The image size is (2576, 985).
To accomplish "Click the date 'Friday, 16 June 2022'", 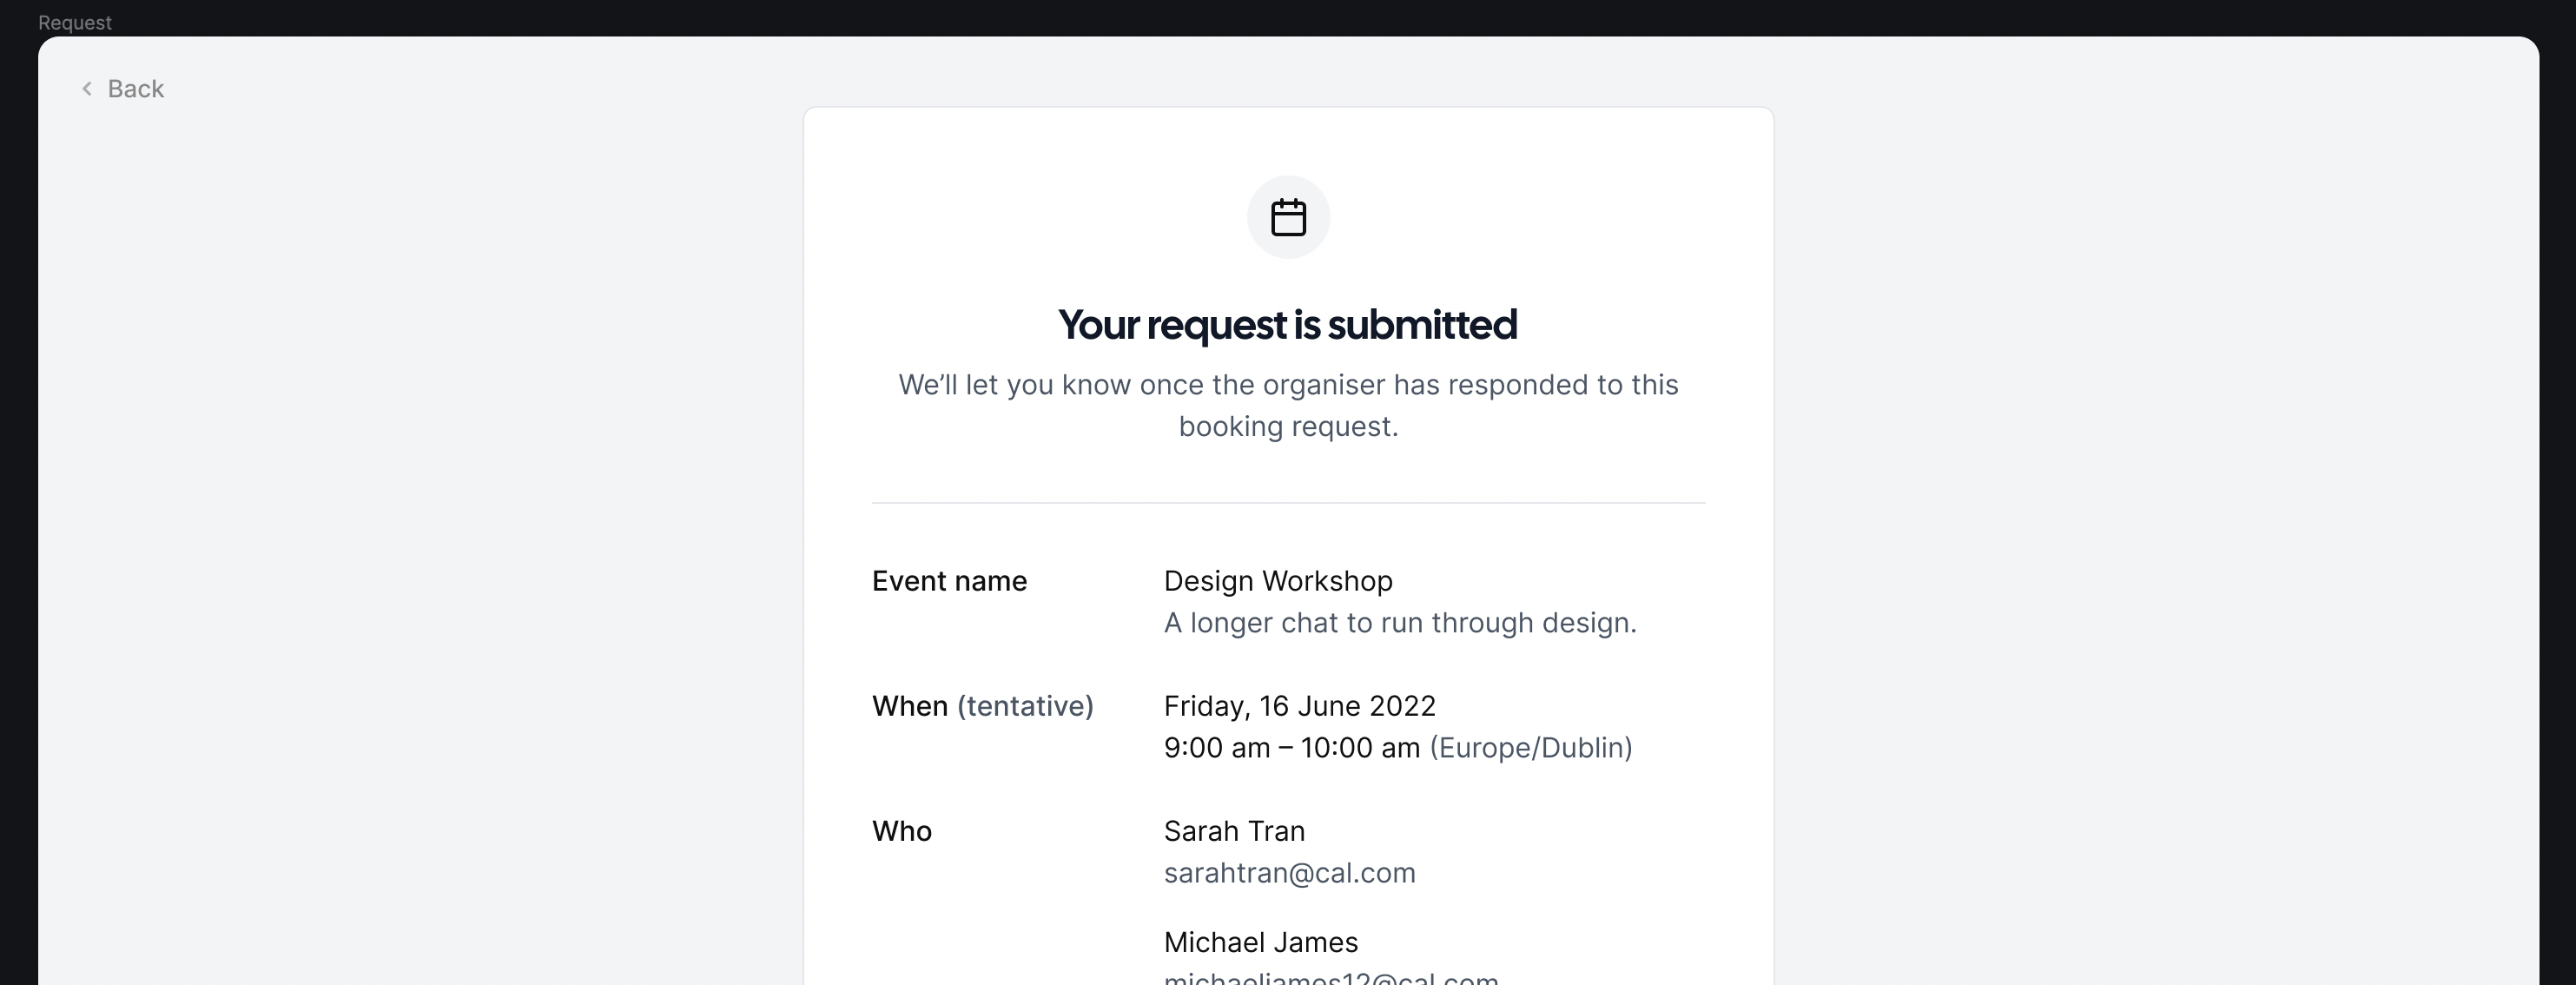I will 1300,706.
